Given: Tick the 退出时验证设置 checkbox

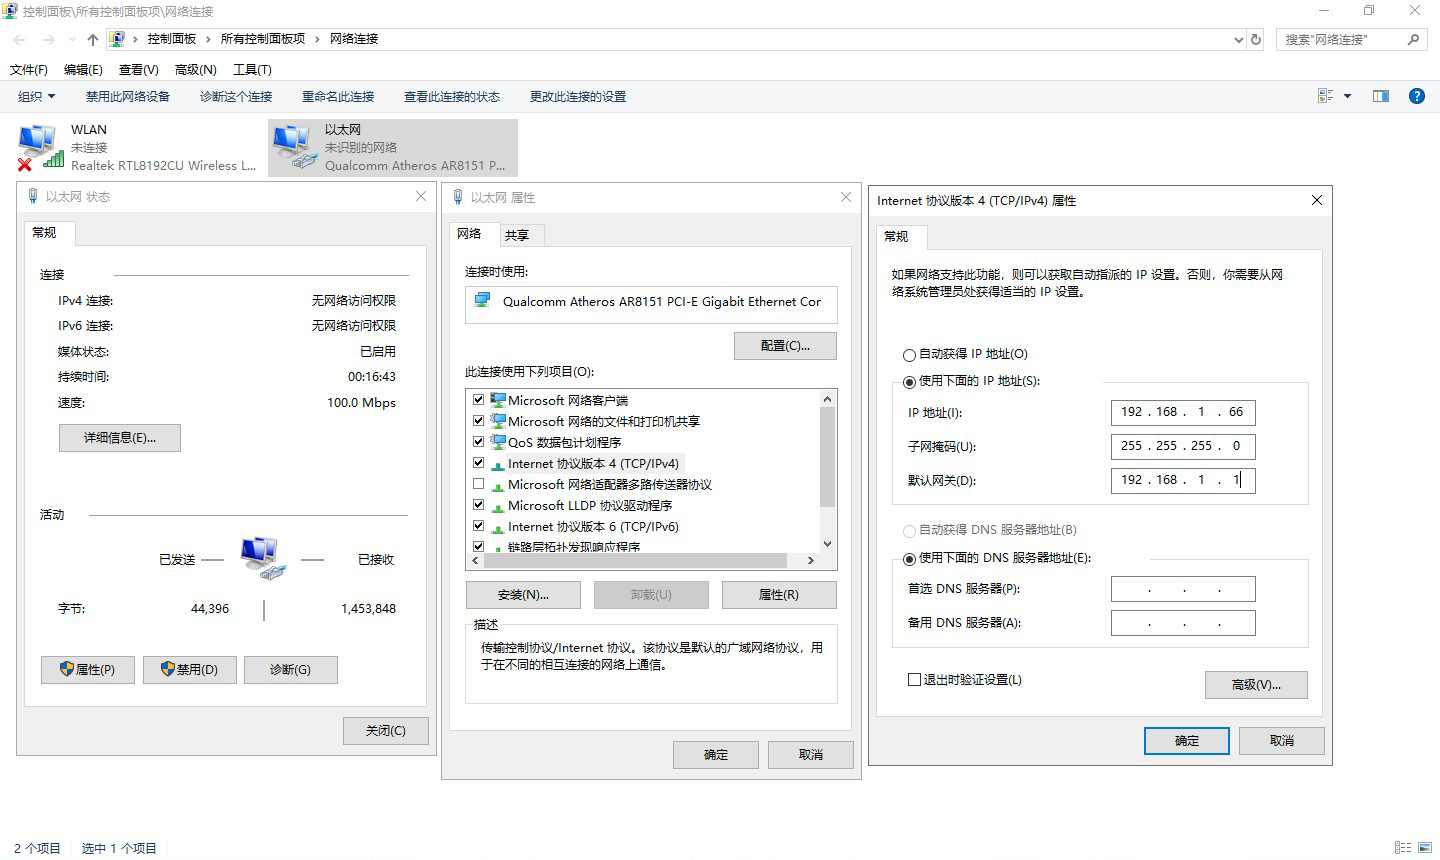Looking at the screenshot, I should (x=914, y=680).
